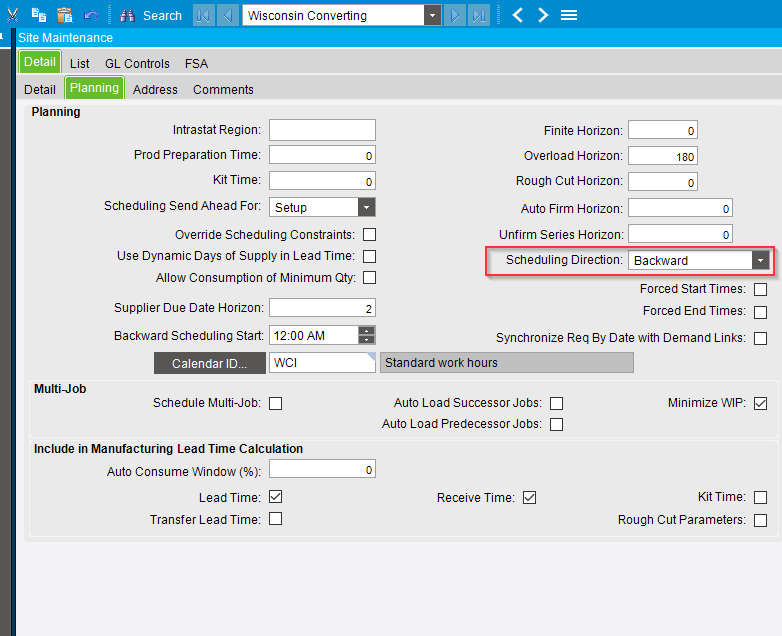The height and width of the screenshot is (636, 782).
Task: Toggle Synchronize Req By Date checkbox
Action: pos(761,338)
